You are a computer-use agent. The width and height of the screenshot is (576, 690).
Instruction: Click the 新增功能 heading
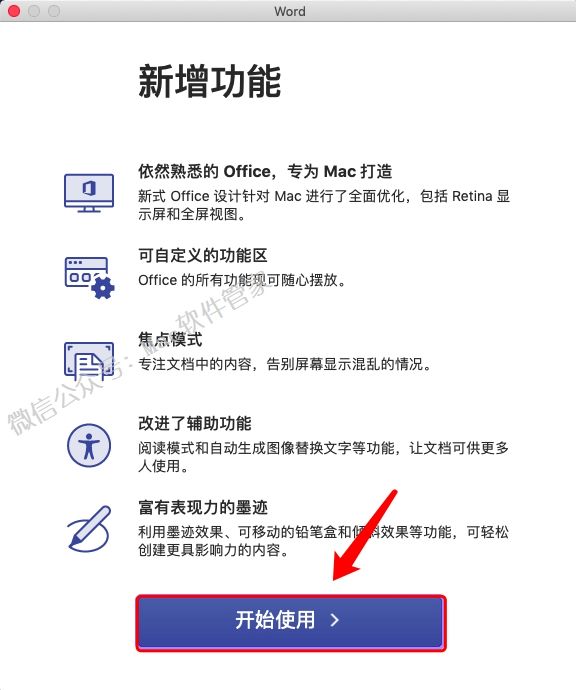click(x=210, y=81)
